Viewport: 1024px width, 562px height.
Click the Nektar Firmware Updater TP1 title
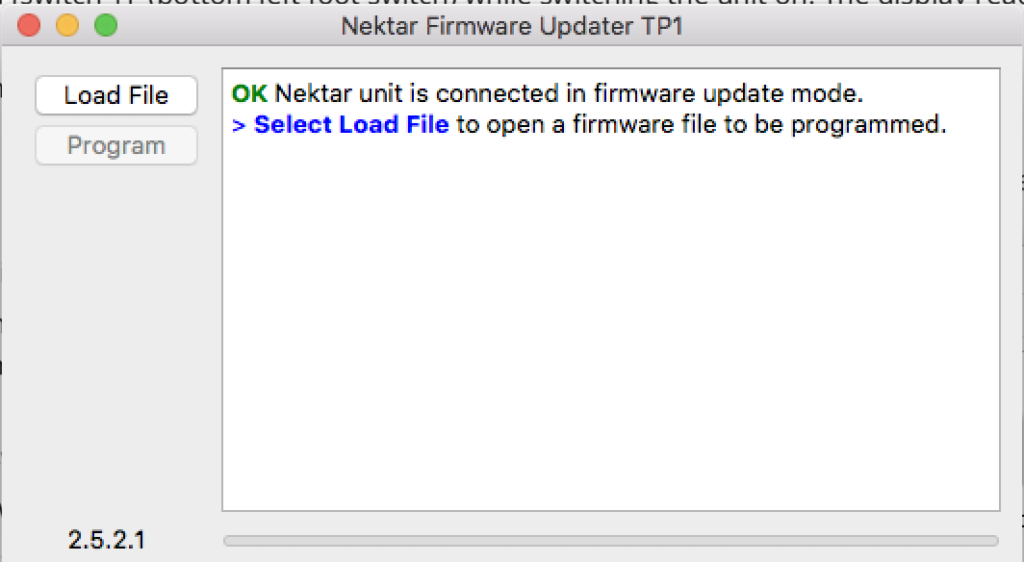pyautogui.click(x=511, y=26)
